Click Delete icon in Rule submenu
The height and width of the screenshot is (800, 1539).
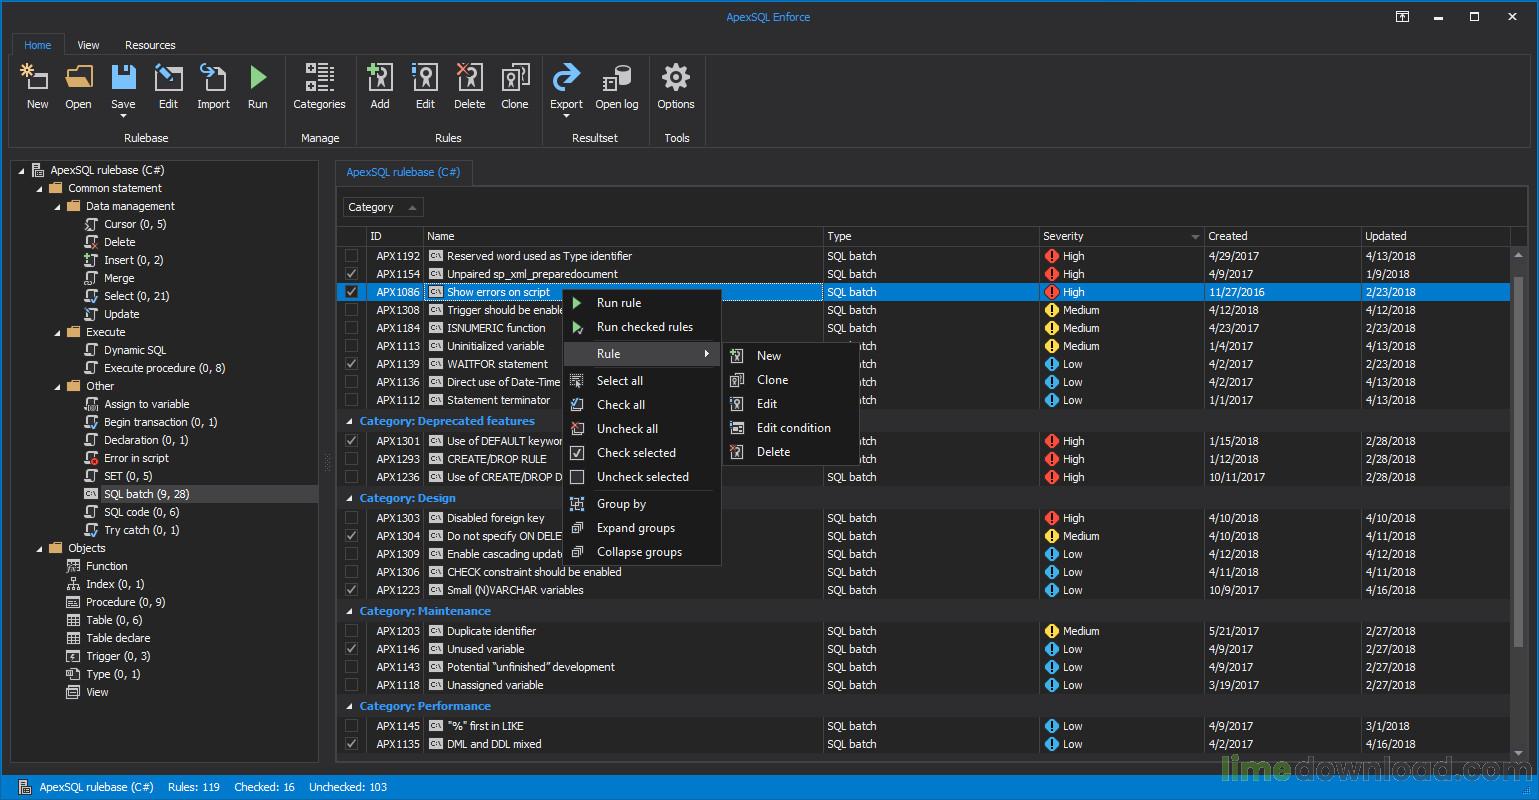click(737, 452)
